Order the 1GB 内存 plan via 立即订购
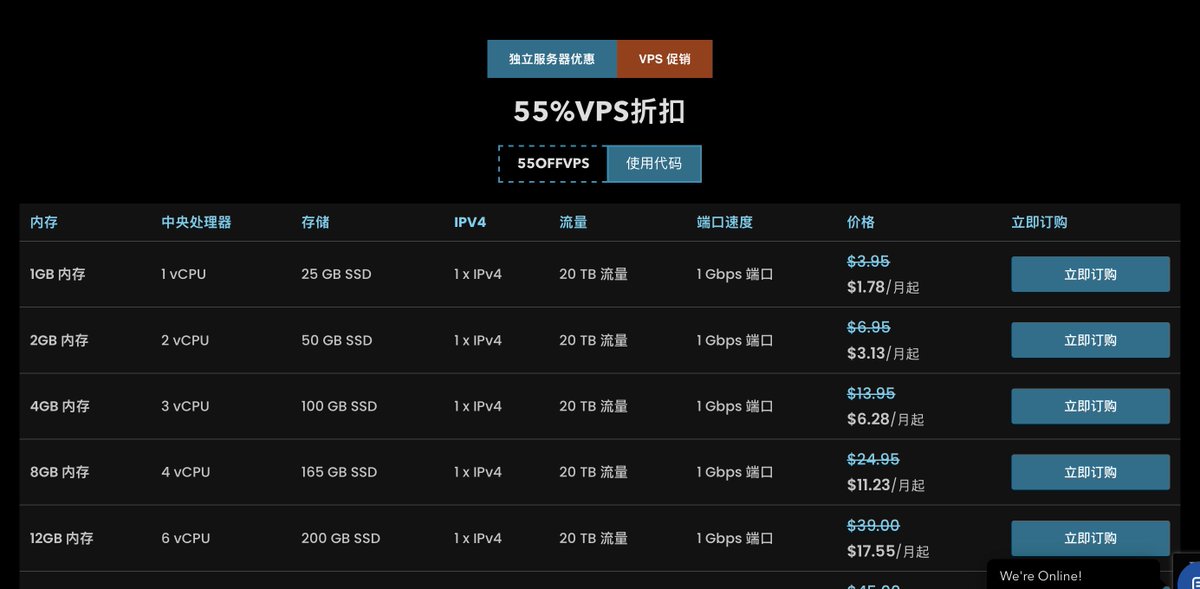 [1090, 274]
